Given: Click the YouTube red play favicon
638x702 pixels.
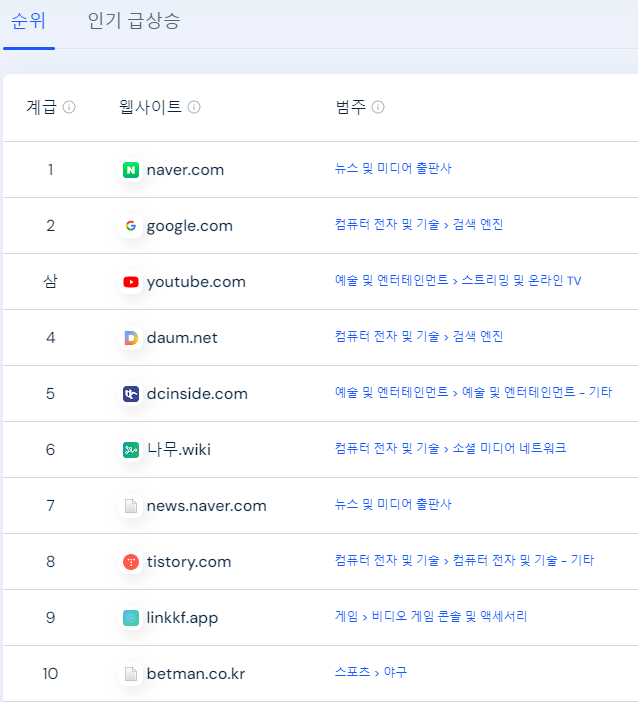Looking at the screenshot, I should [131, 282].
